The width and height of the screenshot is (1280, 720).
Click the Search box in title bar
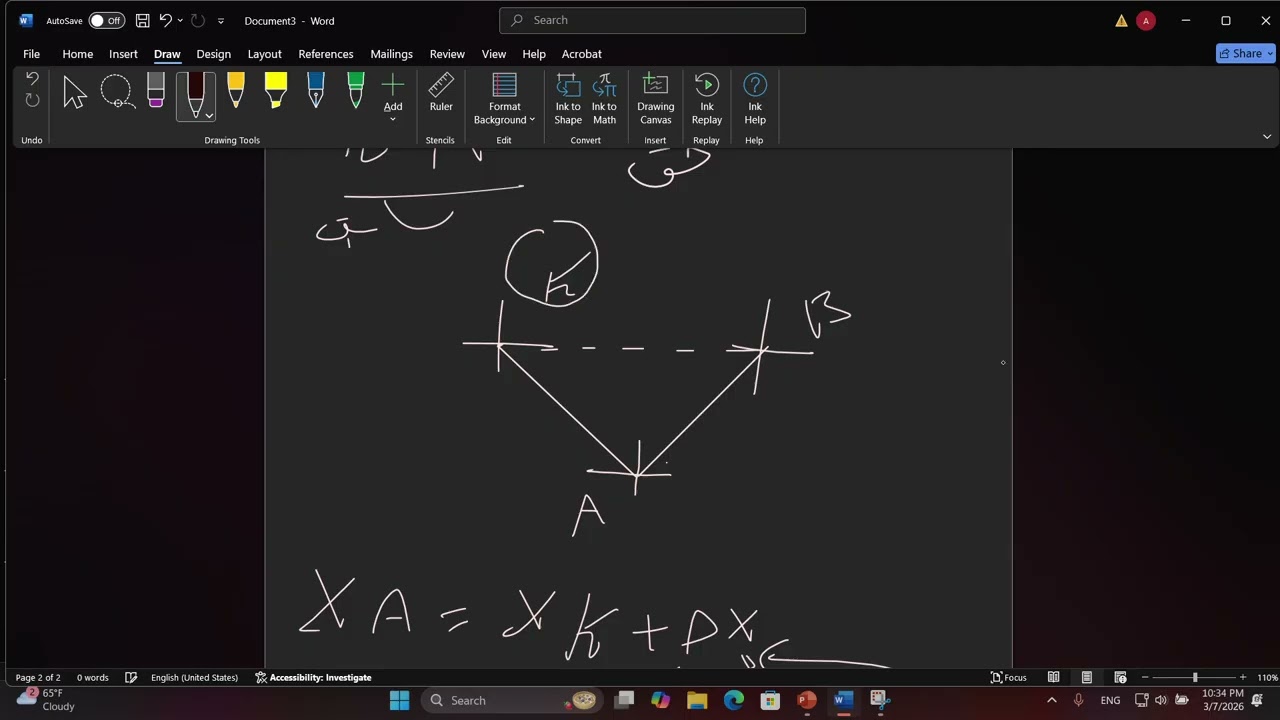[x=652, y=20]
